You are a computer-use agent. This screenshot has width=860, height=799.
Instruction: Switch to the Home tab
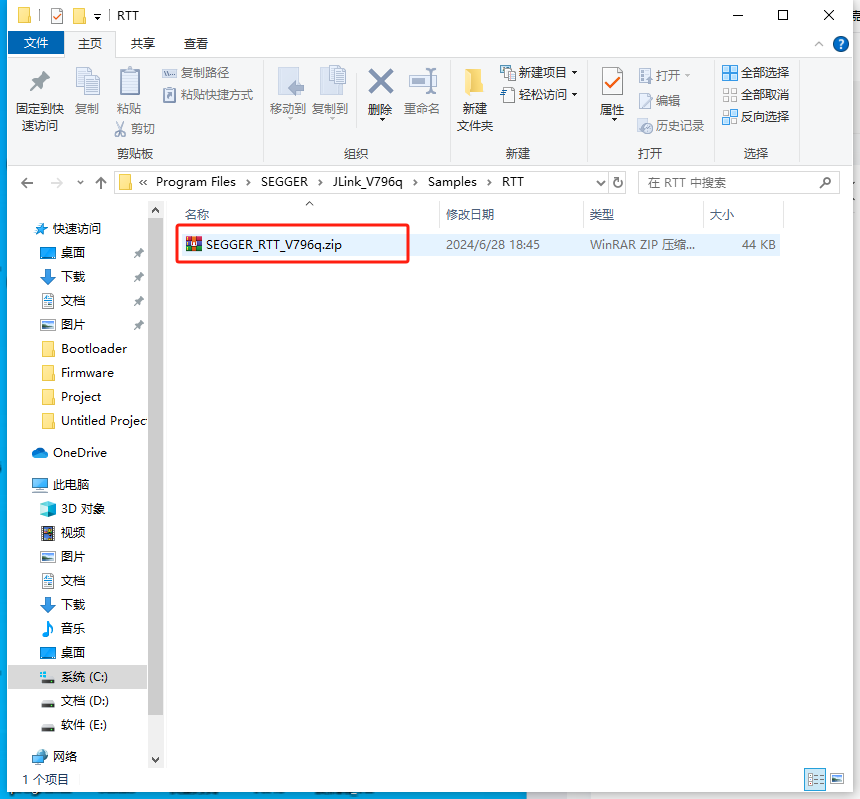(90, 43)
